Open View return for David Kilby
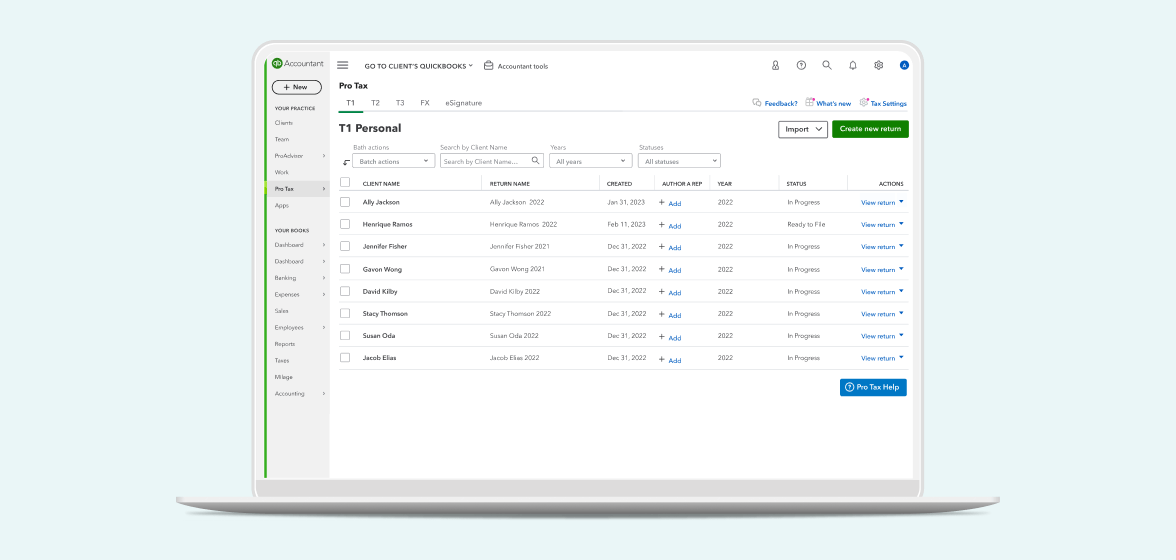1176x560 pixels. [x=878, y=292]
